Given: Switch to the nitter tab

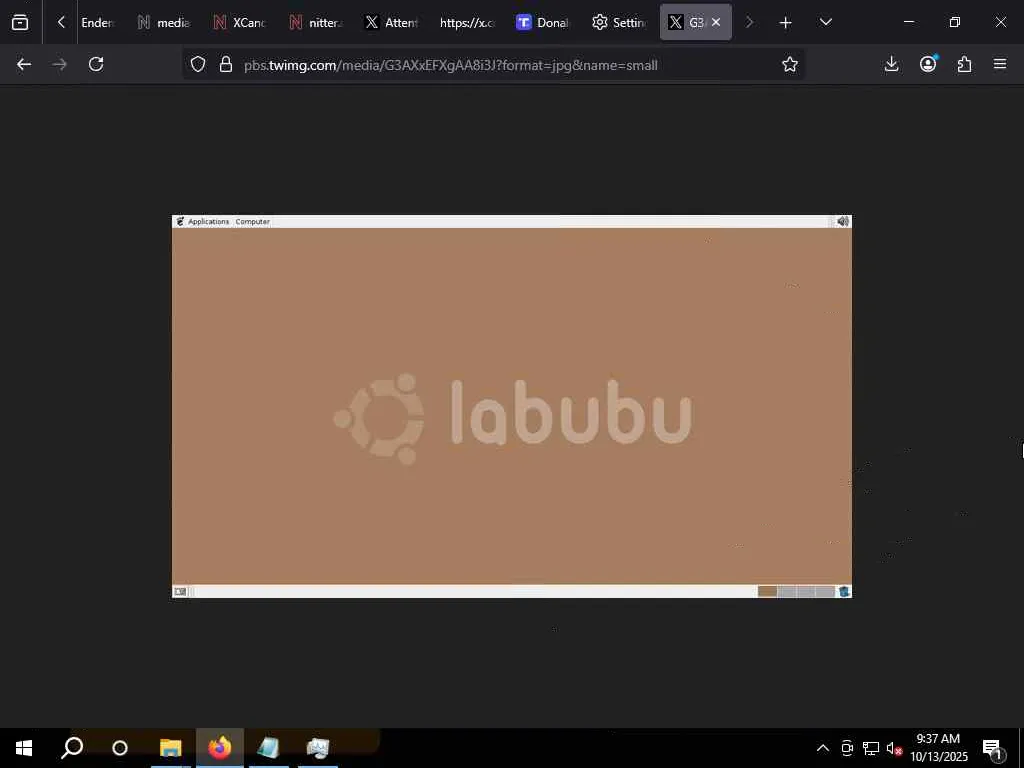Looking at the screenshot, I should tap(316, 22).
